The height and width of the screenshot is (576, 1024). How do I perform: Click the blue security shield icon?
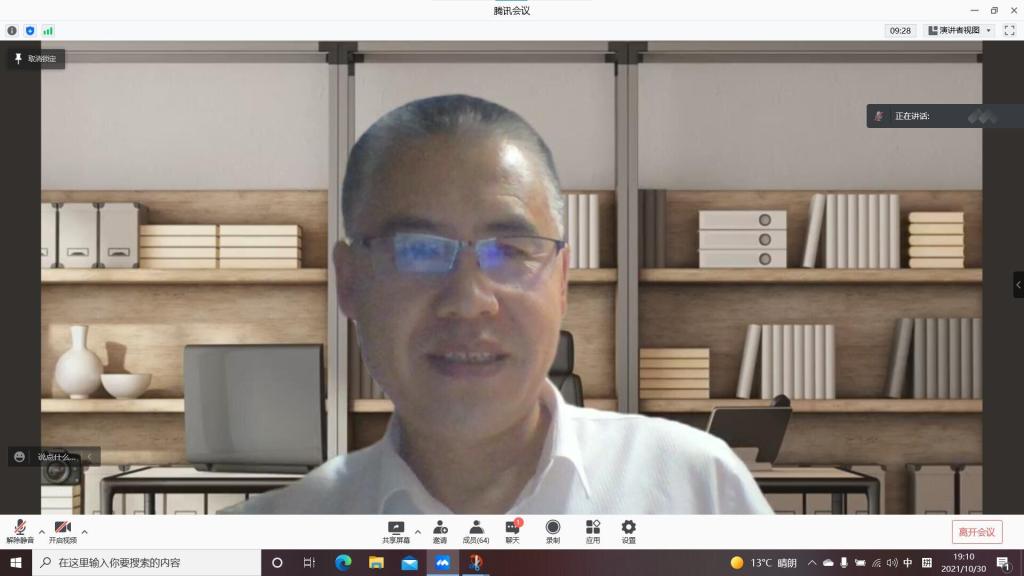click(30, 31)
